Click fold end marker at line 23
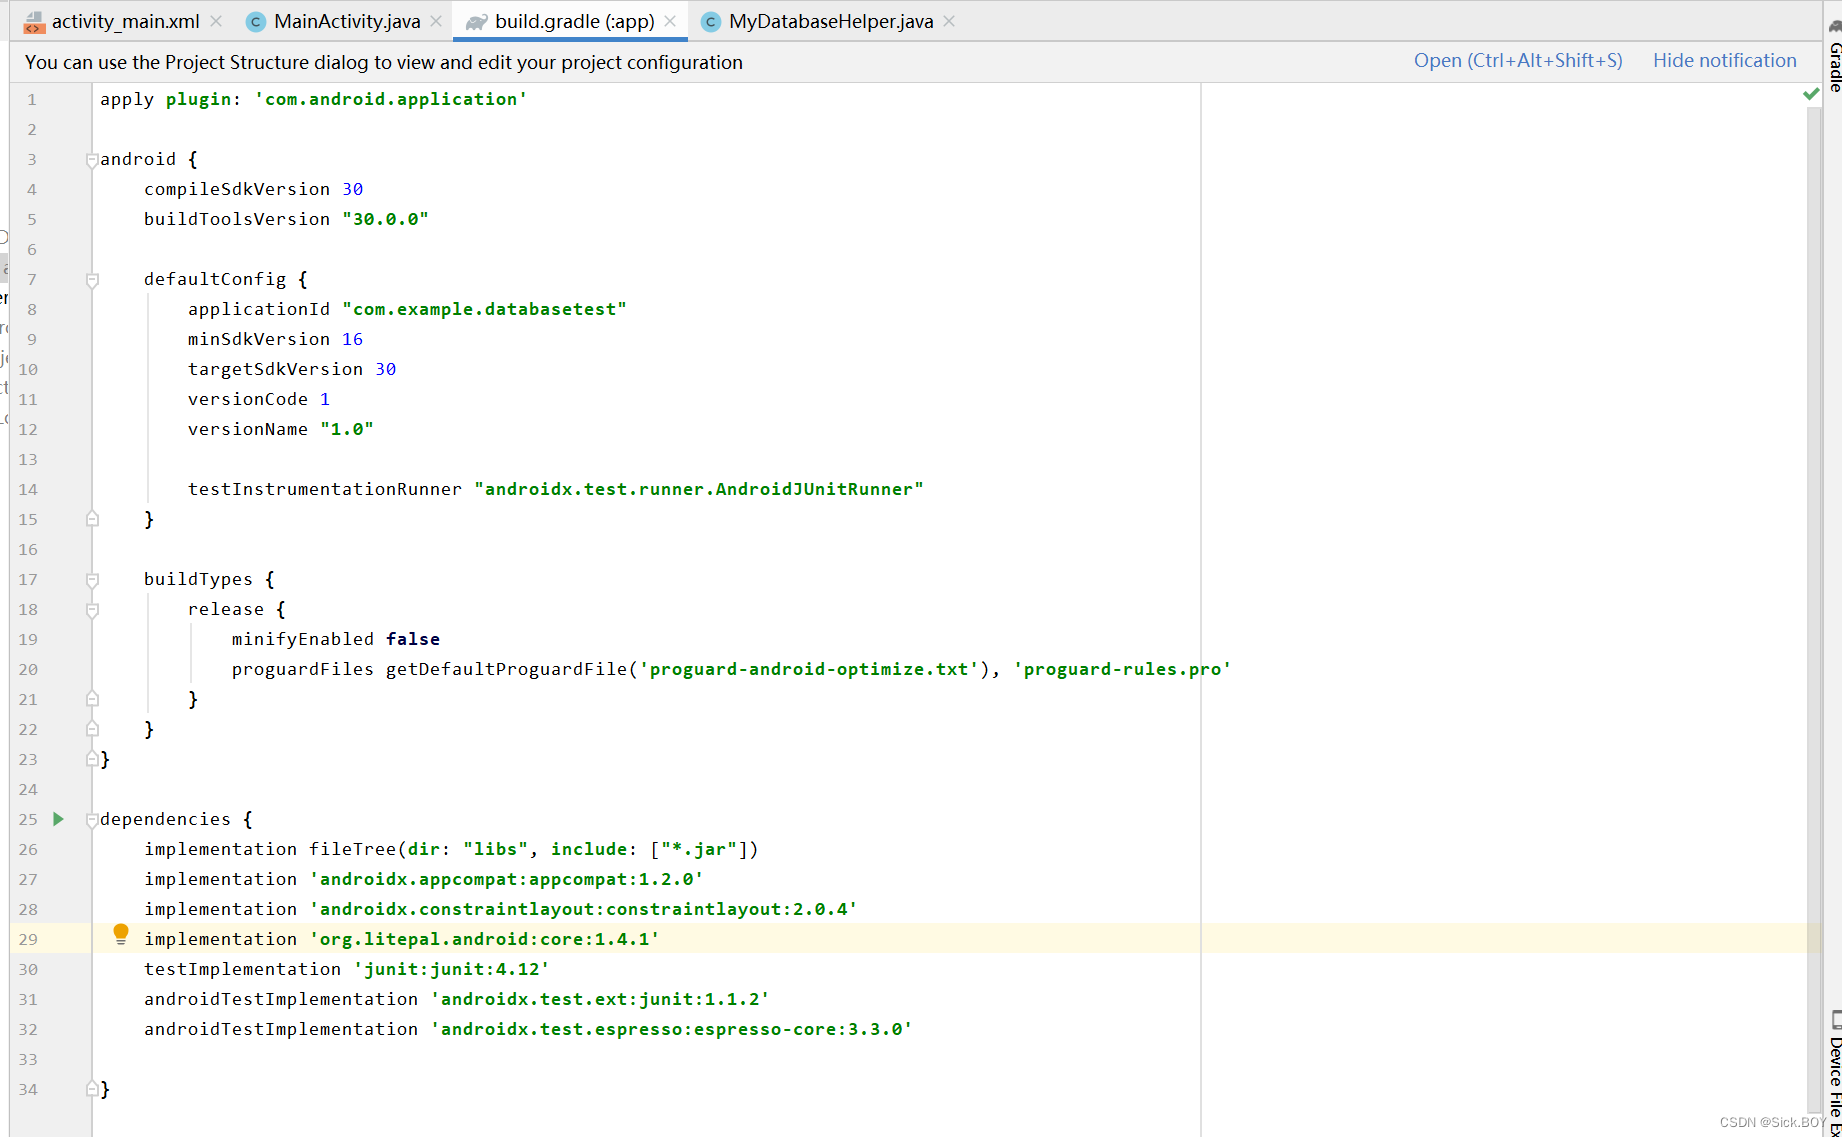 point(92,759)
